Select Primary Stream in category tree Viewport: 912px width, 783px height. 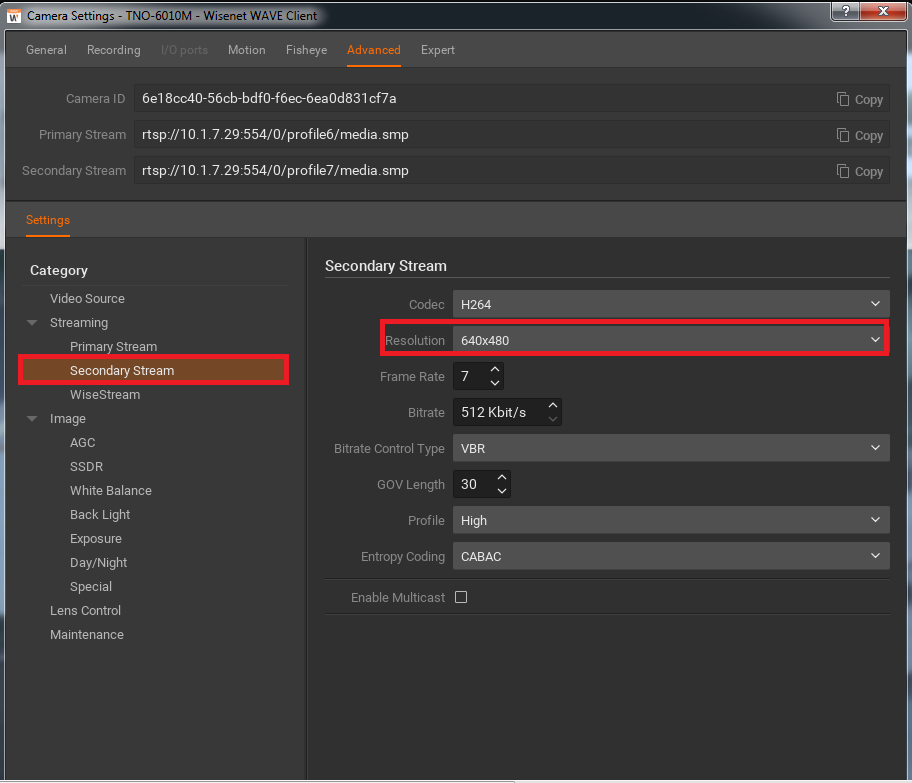[113, 347]
